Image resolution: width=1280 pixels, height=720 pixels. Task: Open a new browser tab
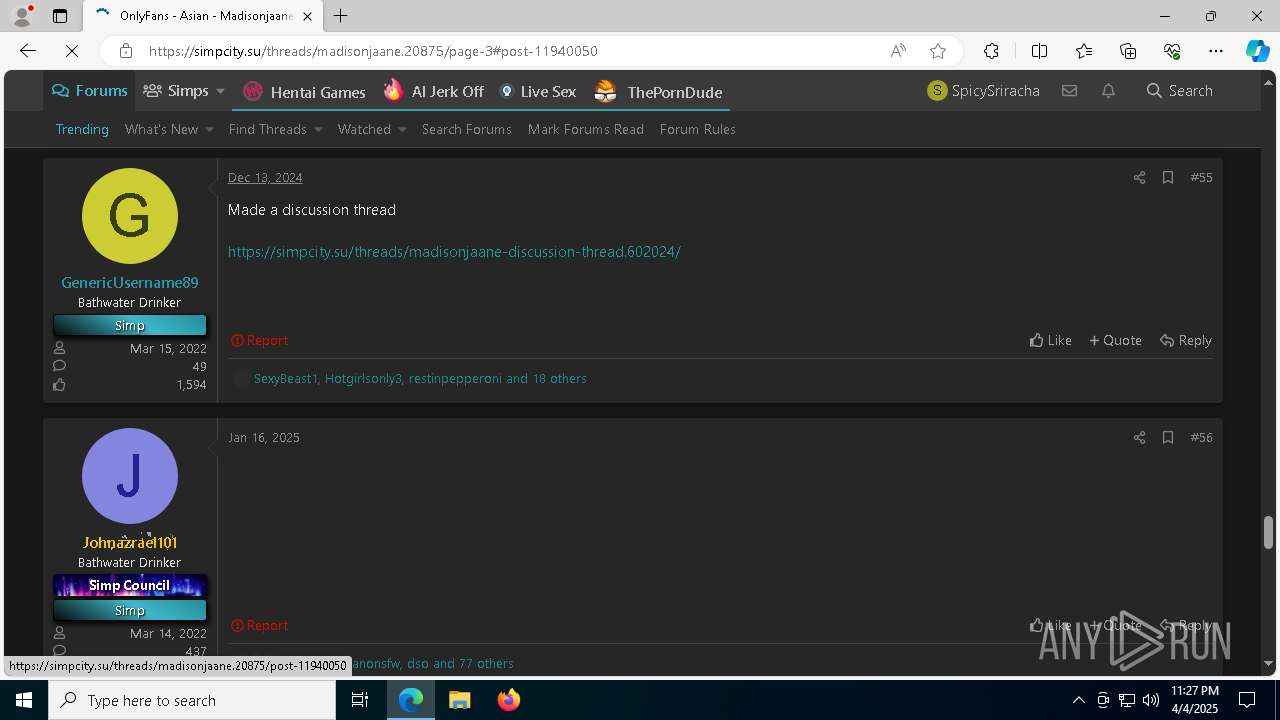pyautogui.click(x=340, y=16)
